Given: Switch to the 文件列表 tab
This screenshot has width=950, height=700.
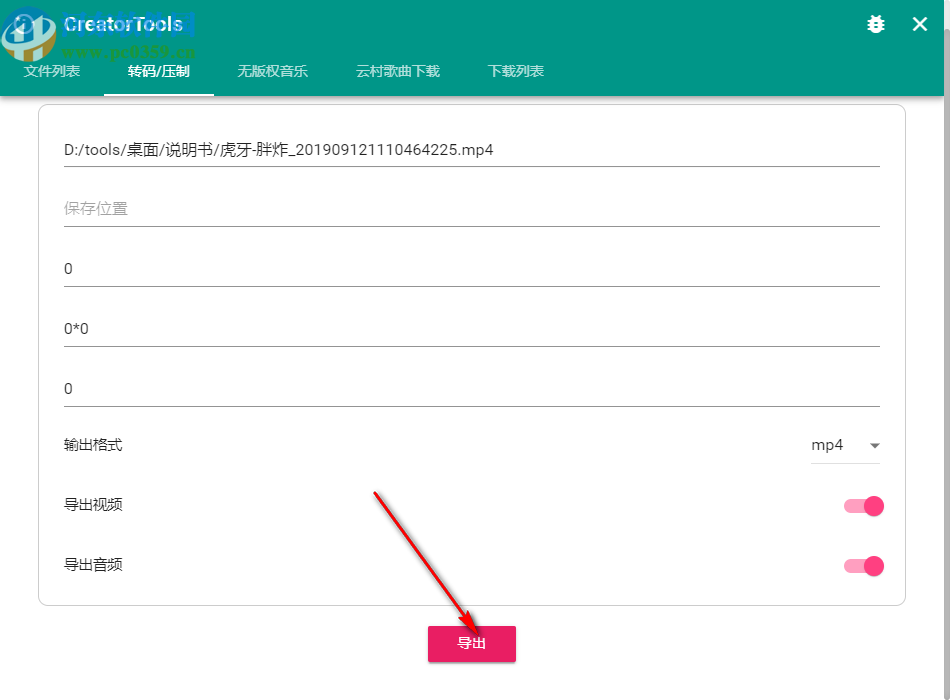Looking at the screenshot, I should (x=51, y=71).
